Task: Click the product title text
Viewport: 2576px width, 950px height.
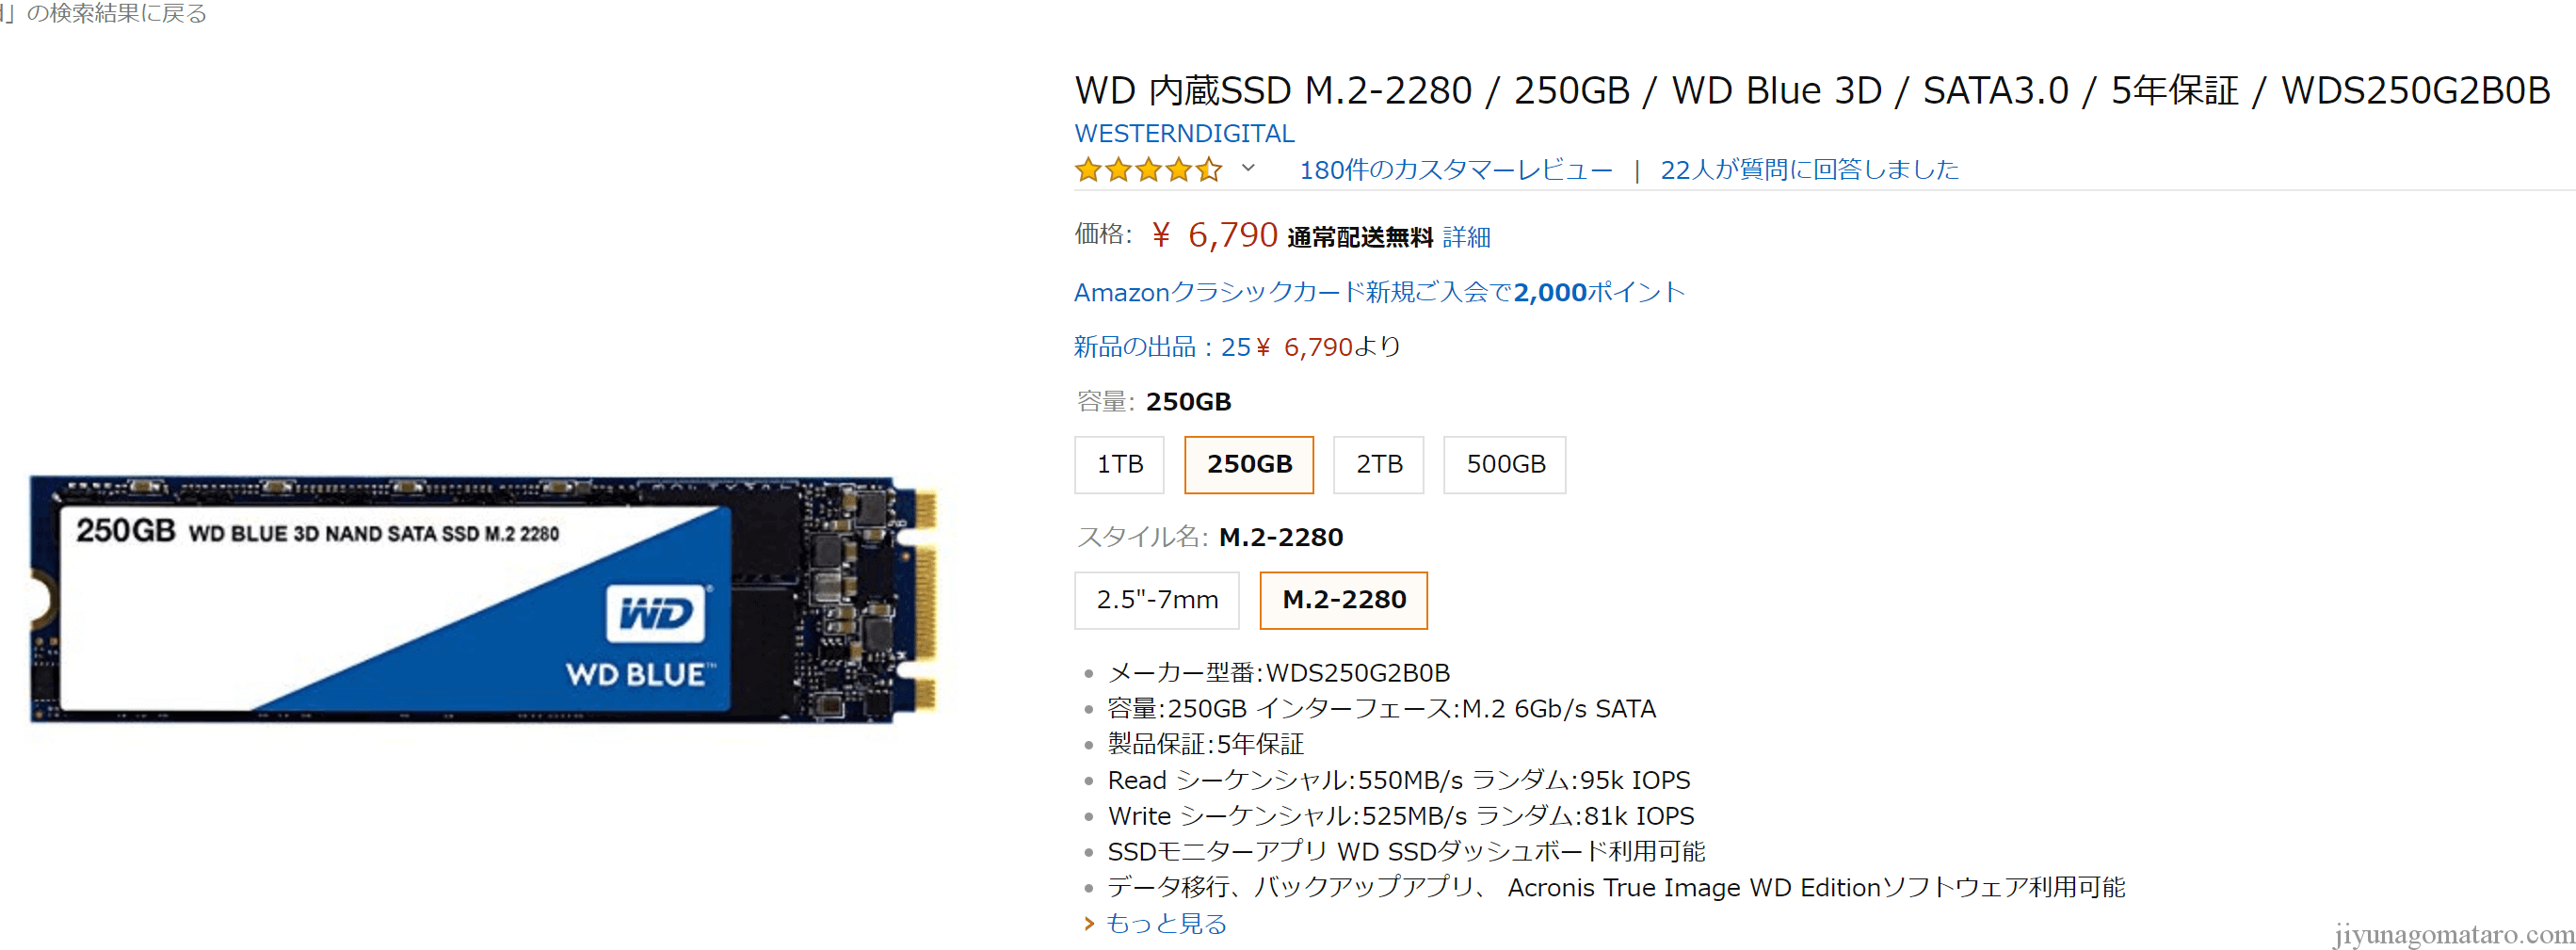Action: point(1812,90)
